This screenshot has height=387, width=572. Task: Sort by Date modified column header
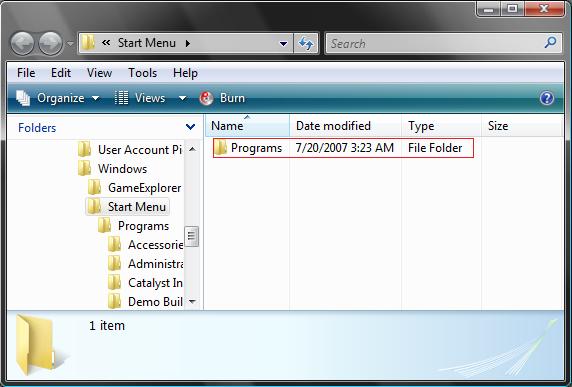tap(346, 126)
